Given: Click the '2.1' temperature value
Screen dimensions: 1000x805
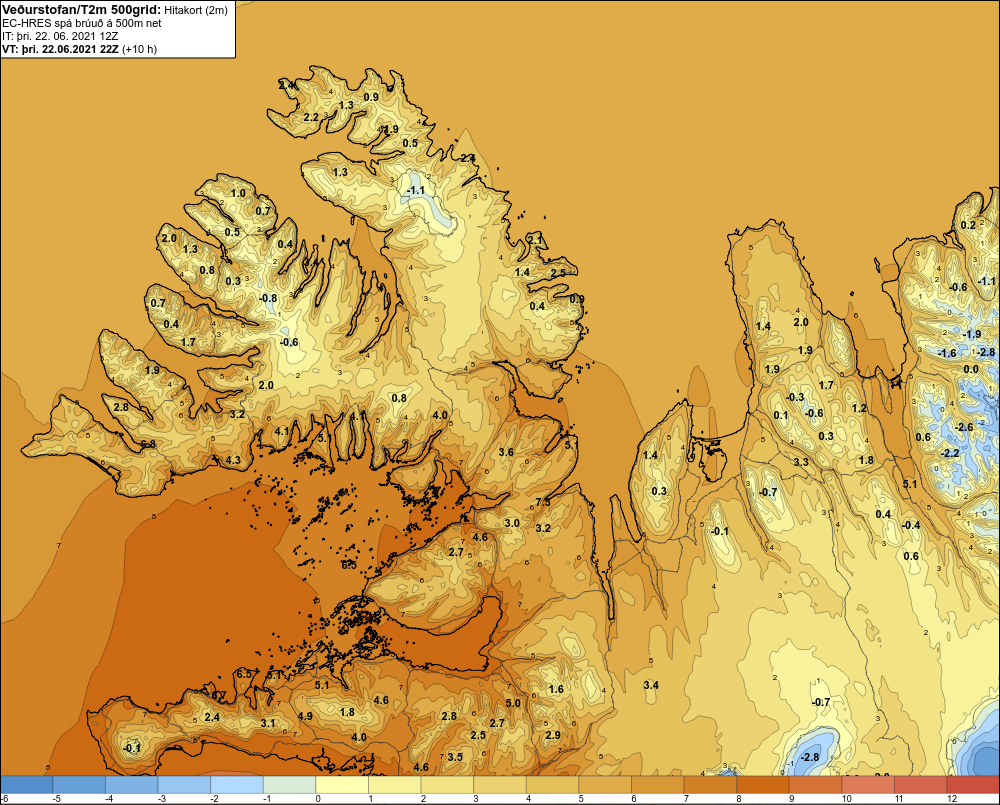Looking at the screenshot, I should (535, 240).
